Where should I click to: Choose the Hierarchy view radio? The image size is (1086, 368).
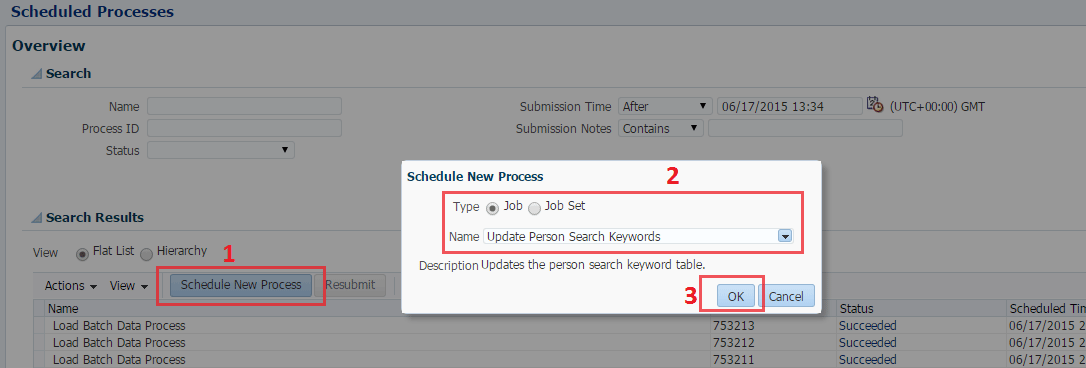(147, 254)
